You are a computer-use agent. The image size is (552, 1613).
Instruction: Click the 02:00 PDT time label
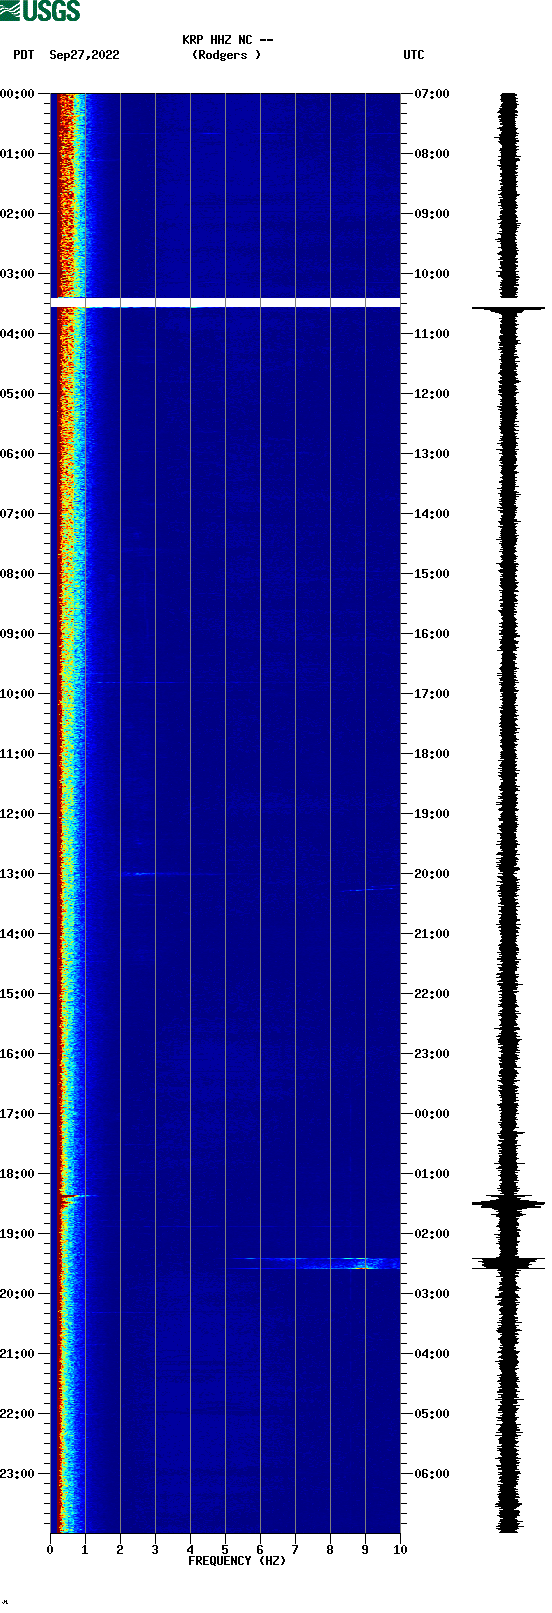click(x=17, y=214)
